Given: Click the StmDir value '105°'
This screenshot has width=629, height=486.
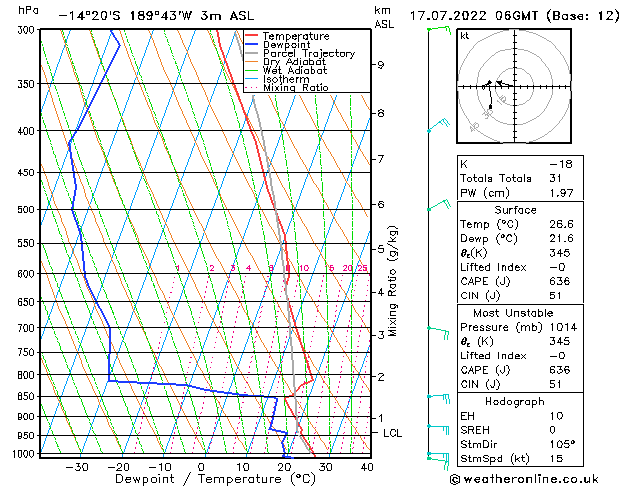Looking at the screenshot, I should pyautogui.click(x=562, y=445).
